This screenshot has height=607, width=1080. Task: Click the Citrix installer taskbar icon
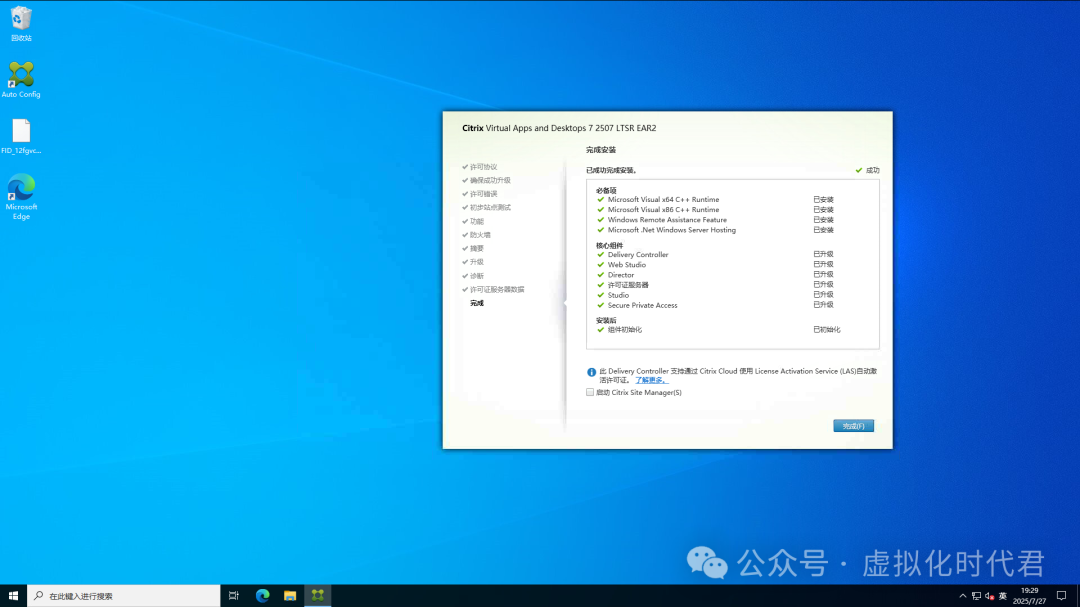[318, 596]
